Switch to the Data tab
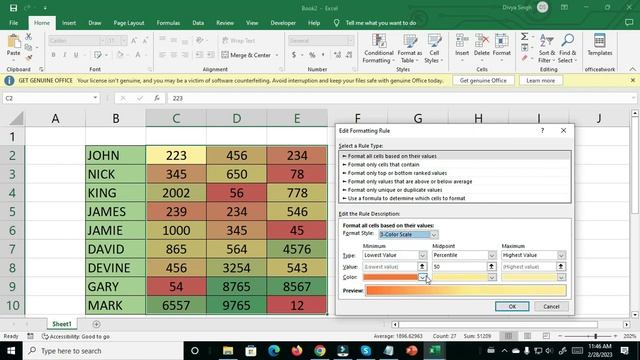Image resolution: width=640 pixels, height=360 pixels. click(x=198, y=23)
